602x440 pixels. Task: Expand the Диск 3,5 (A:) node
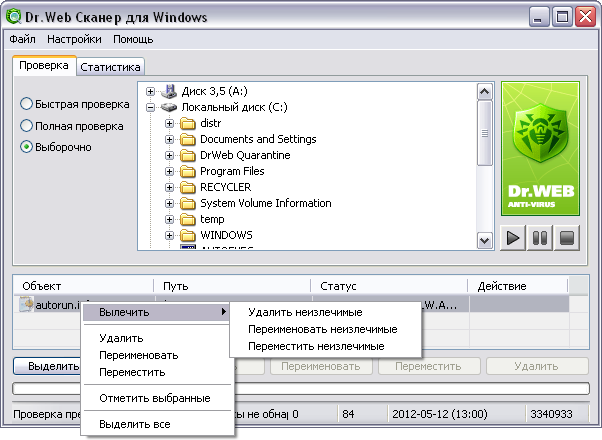coord(150,91)
